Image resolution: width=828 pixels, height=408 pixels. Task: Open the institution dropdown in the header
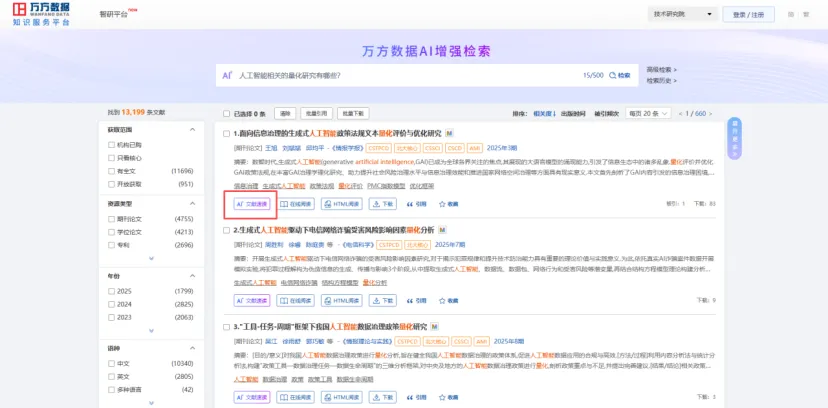[682, 15]
